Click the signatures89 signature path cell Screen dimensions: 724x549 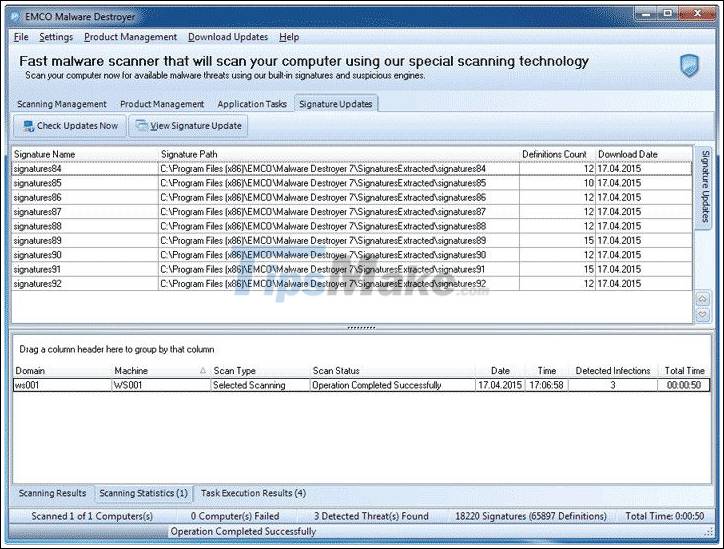[338, 241]
